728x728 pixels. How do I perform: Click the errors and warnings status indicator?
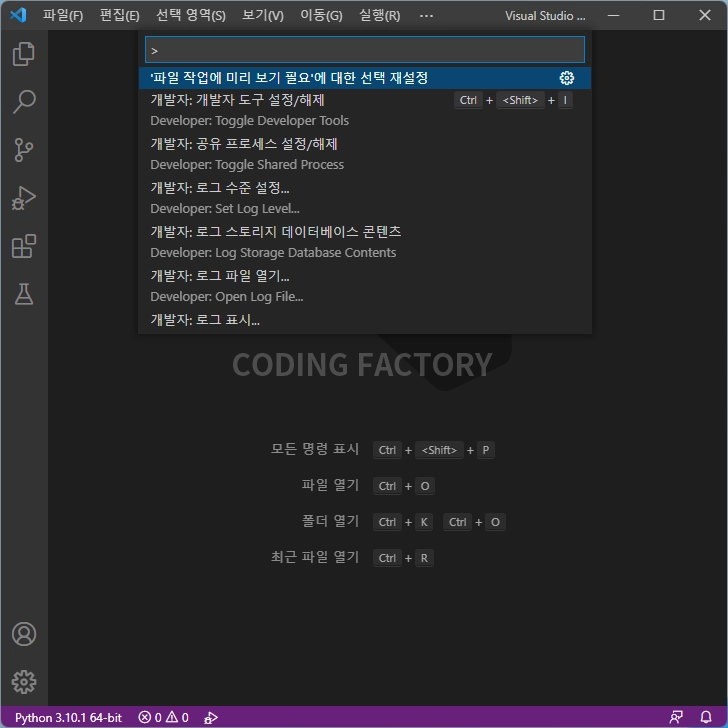(163, 718)
